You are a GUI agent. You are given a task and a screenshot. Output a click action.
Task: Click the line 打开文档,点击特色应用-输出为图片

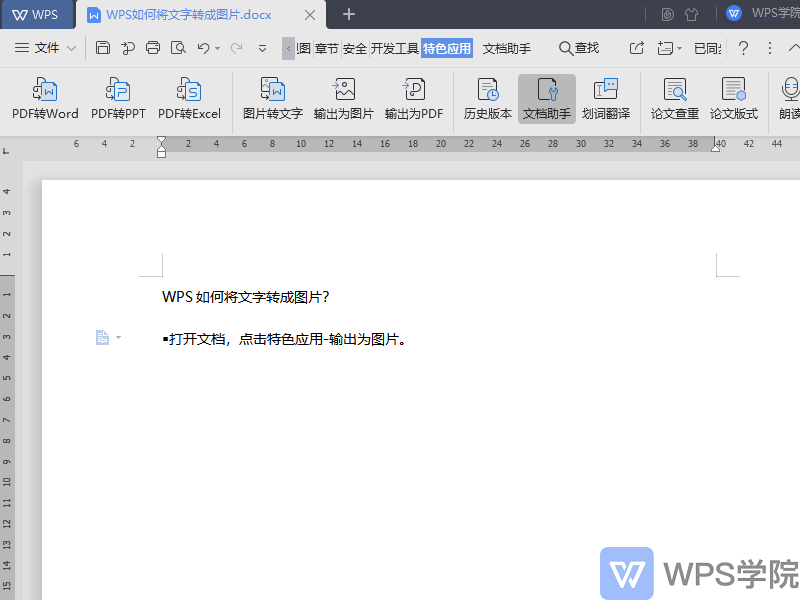pyautogui.click(x=285, y=339)
